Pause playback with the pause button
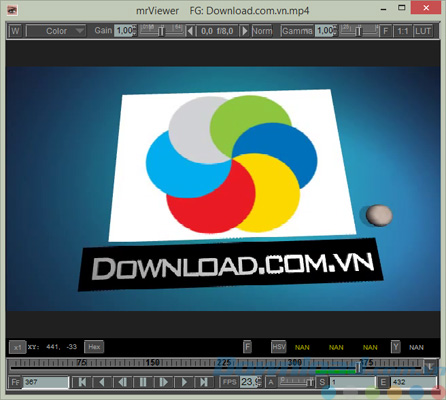 pyautogui.click(x=143, y=382)
